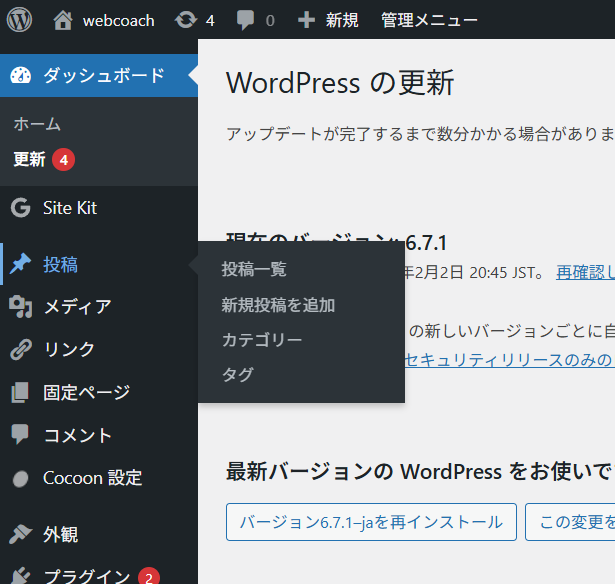This screenshot has height=584, width=615.
Task: Click the 再確認 link
Action: pos(585,272)
